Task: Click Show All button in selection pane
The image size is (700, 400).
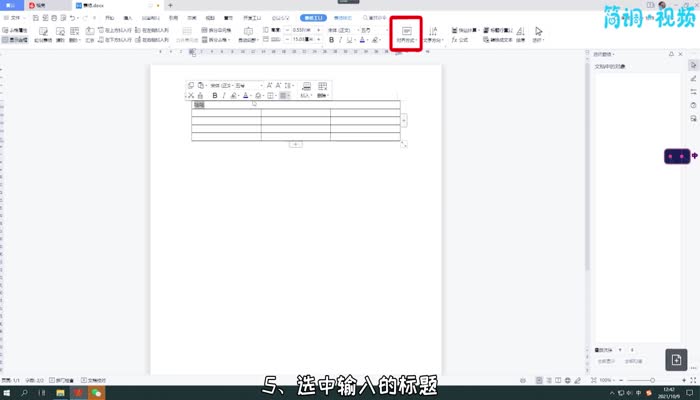Action: [x=605, y=359]
